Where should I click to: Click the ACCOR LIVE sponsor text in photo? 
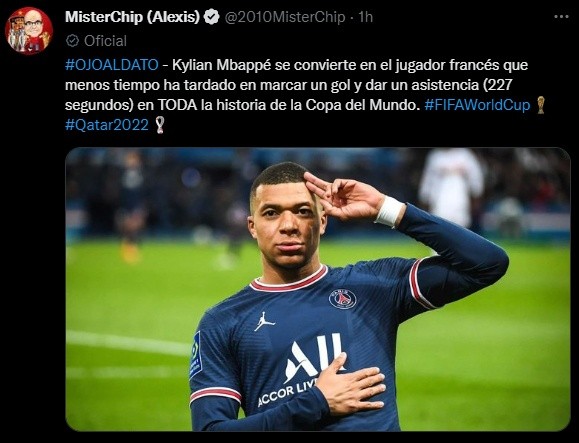click(x=287, y=393)
